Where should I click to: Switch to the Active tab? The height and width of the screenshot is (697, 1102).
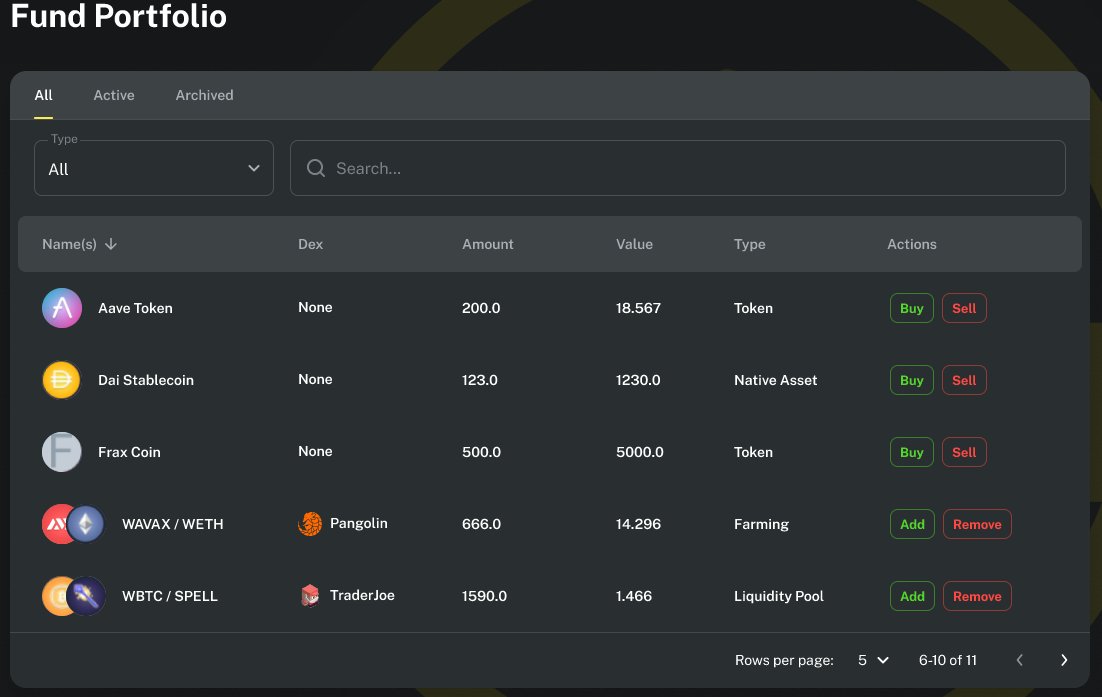(x=114, y=96)
